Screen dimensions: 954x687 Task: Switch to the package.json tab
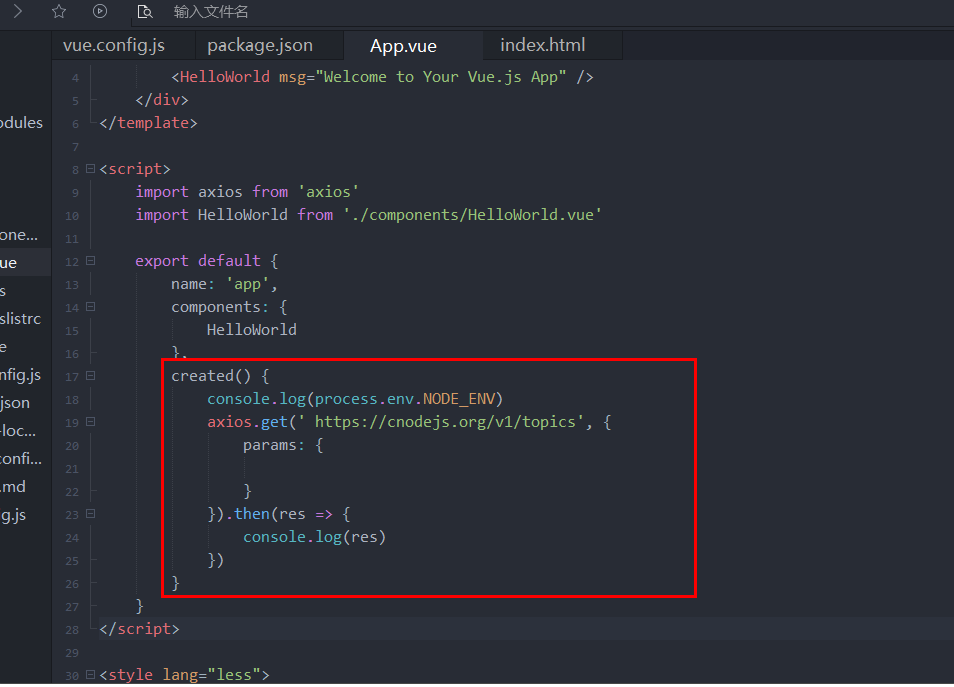(x=260, y=45)
